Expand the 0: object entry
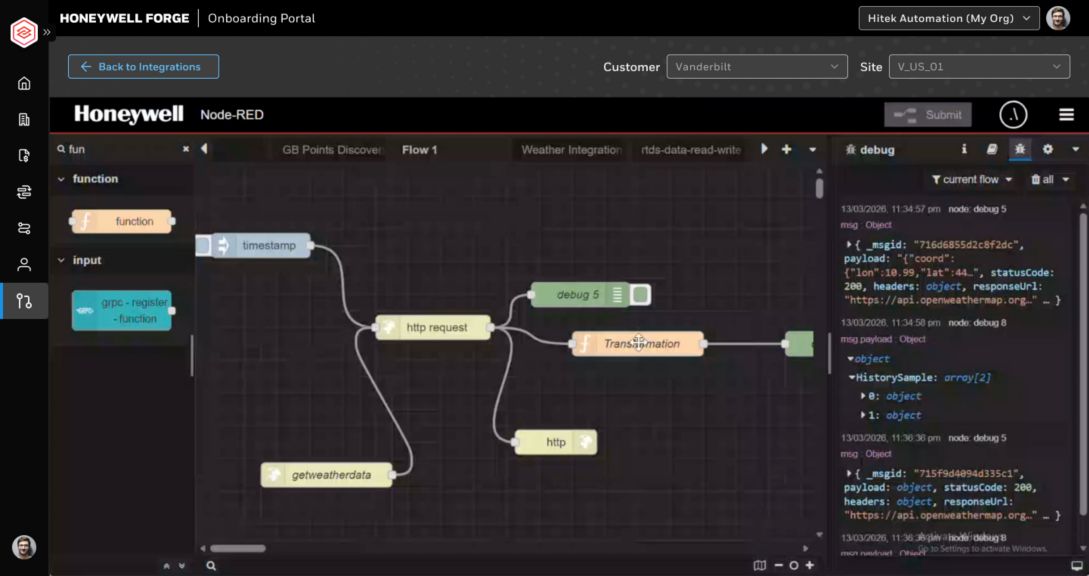This screenshot has height=576, width=1089. [863, 396]
